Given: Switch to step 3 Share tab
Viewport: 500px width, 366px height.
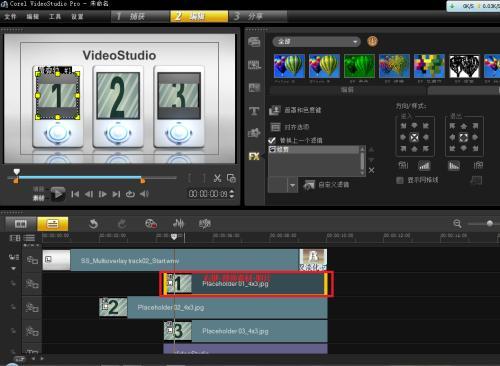Looking at the screenshot, I should click(x=258, y=16).
